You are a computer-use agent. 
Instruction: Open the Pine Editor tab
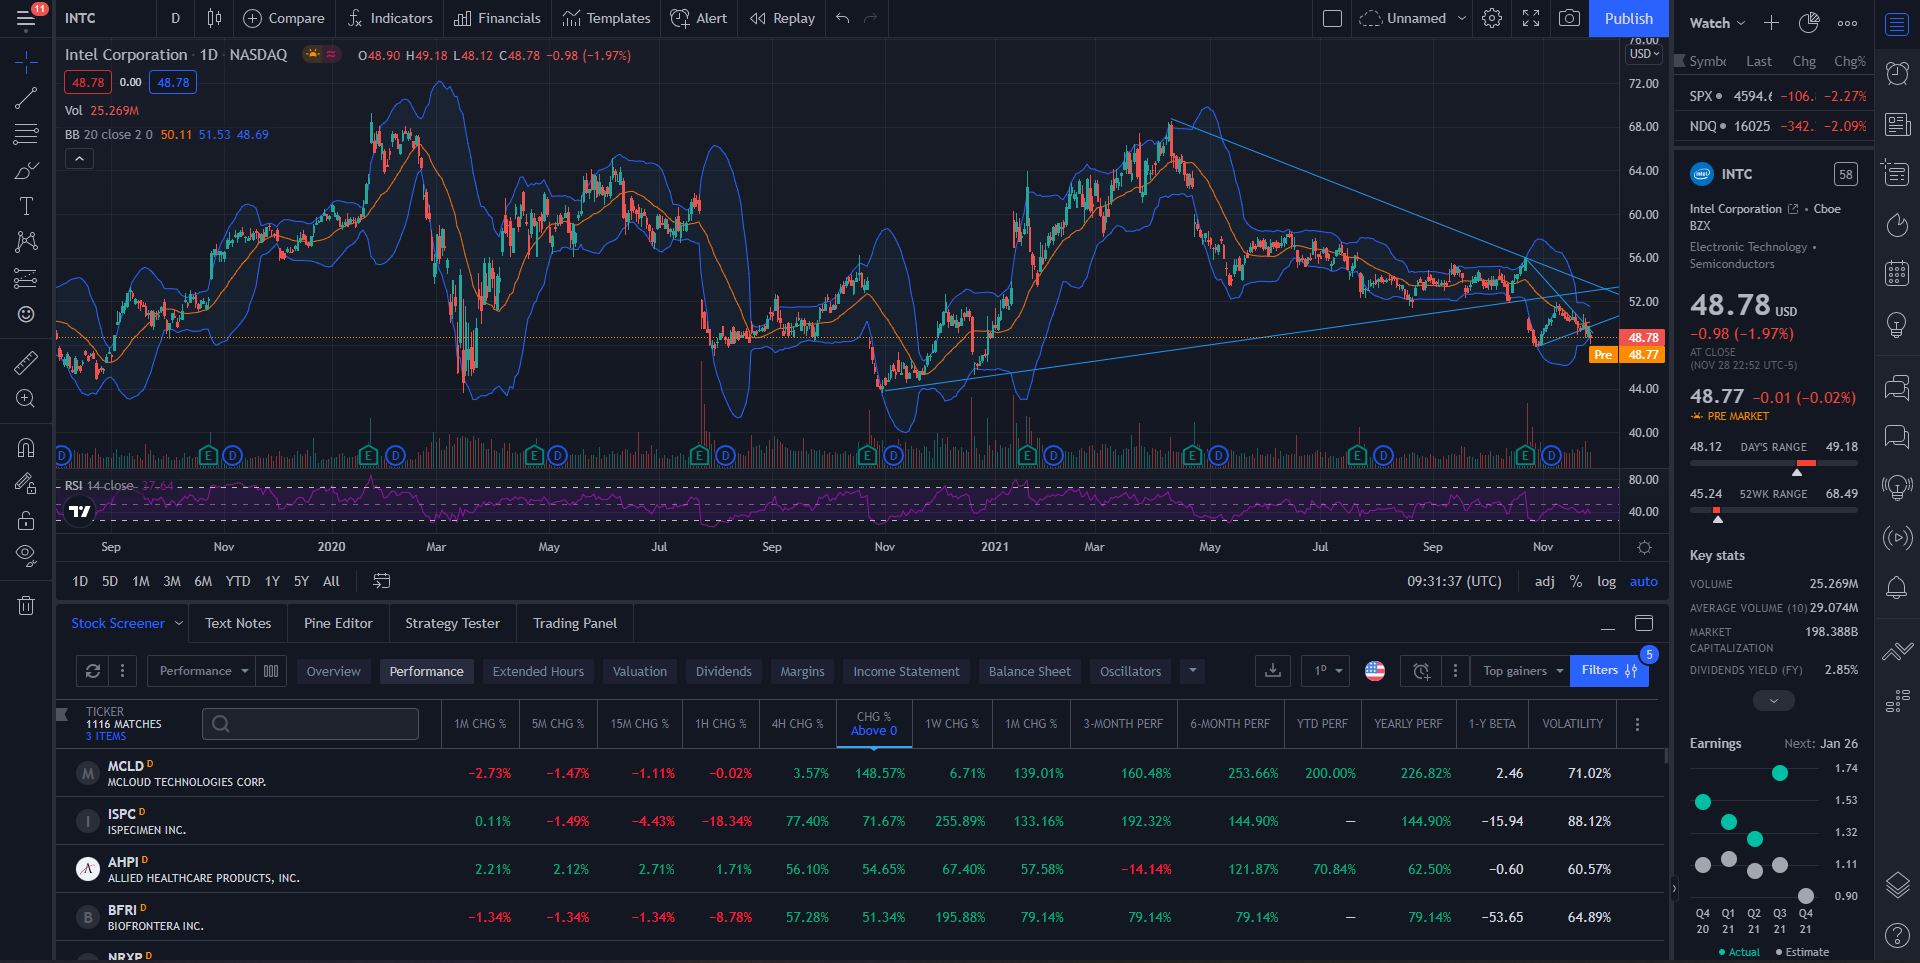click(x=338, y=623)
